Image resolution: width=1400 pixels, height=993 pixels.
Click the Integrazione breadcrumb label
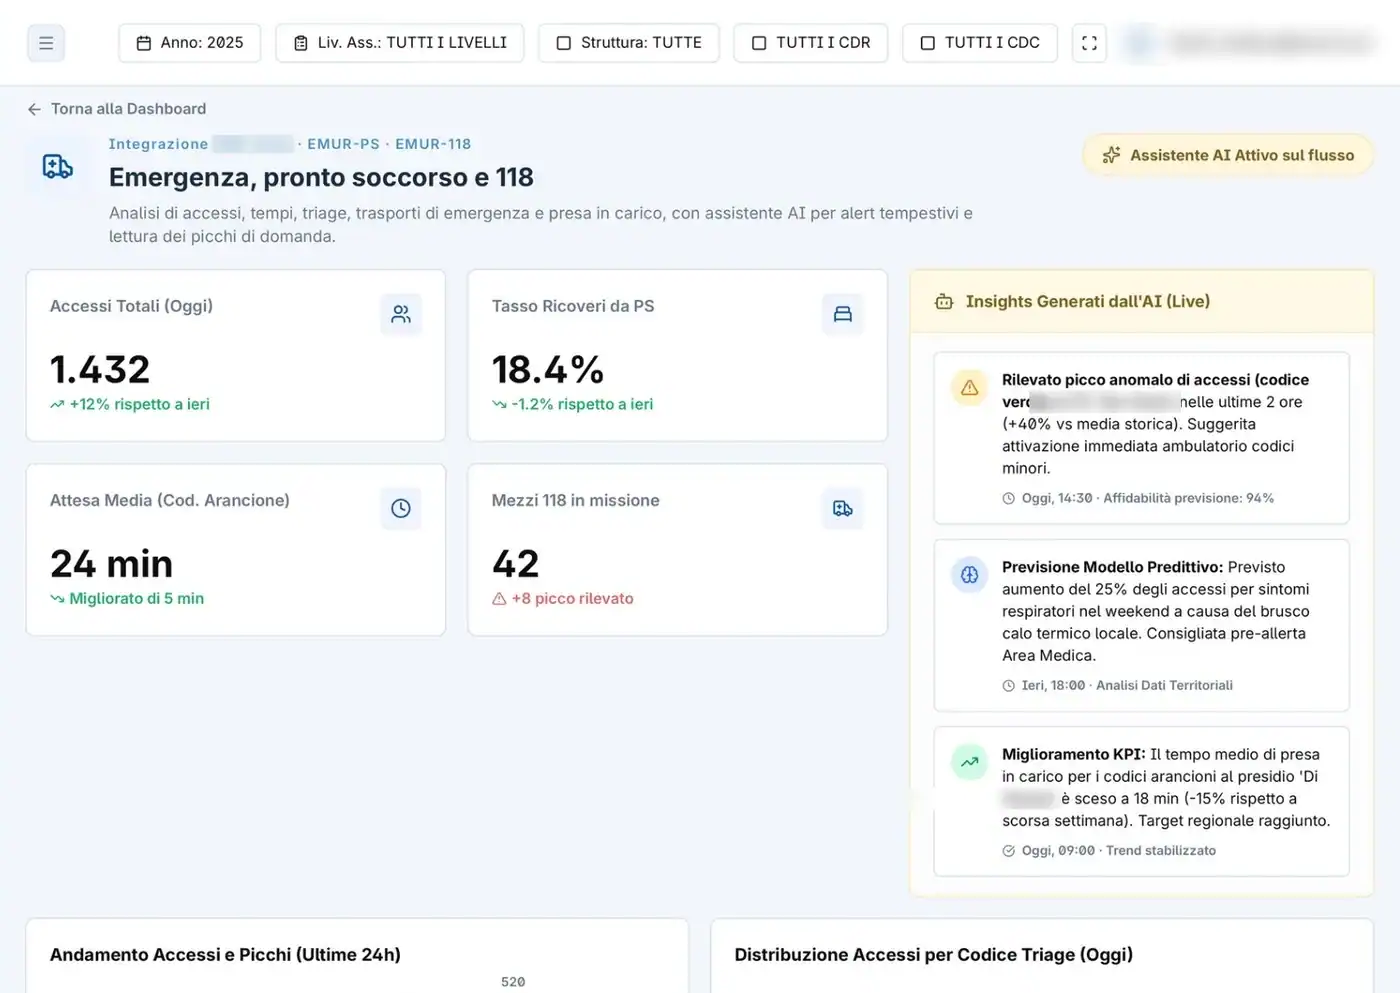pyautogui.click(x=158, y=144)
